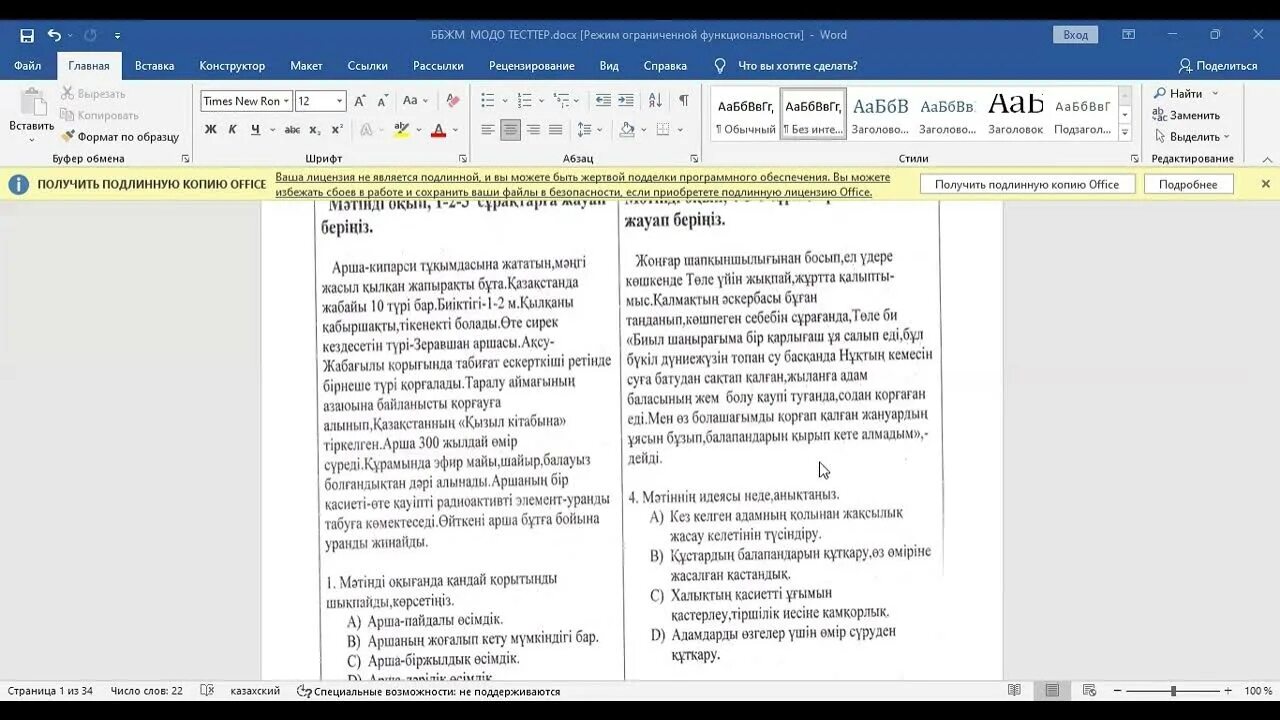Expand font color dropdown arrow
Viewport: 1280px width, 720px height.
point(455,130)
